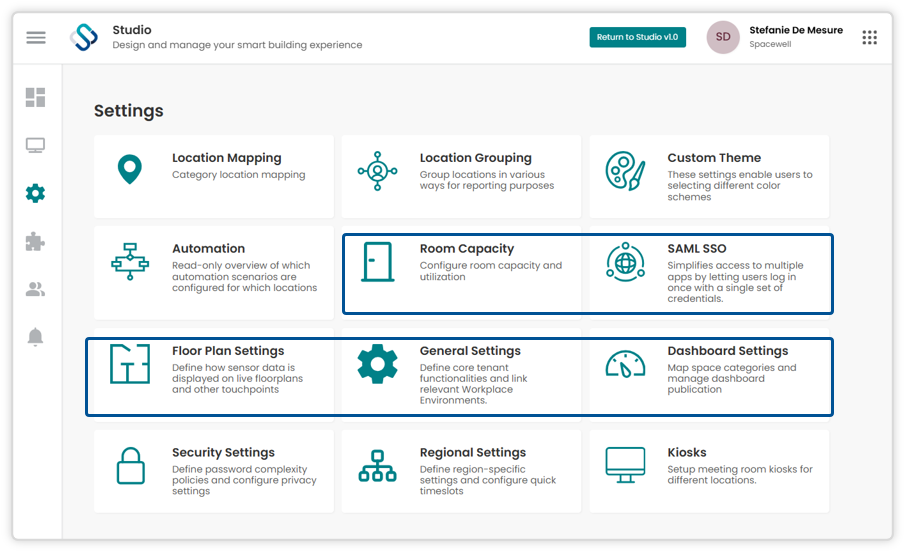Open the app launcher grid icon
The image size is (905, 552).
tap(869, 38)
